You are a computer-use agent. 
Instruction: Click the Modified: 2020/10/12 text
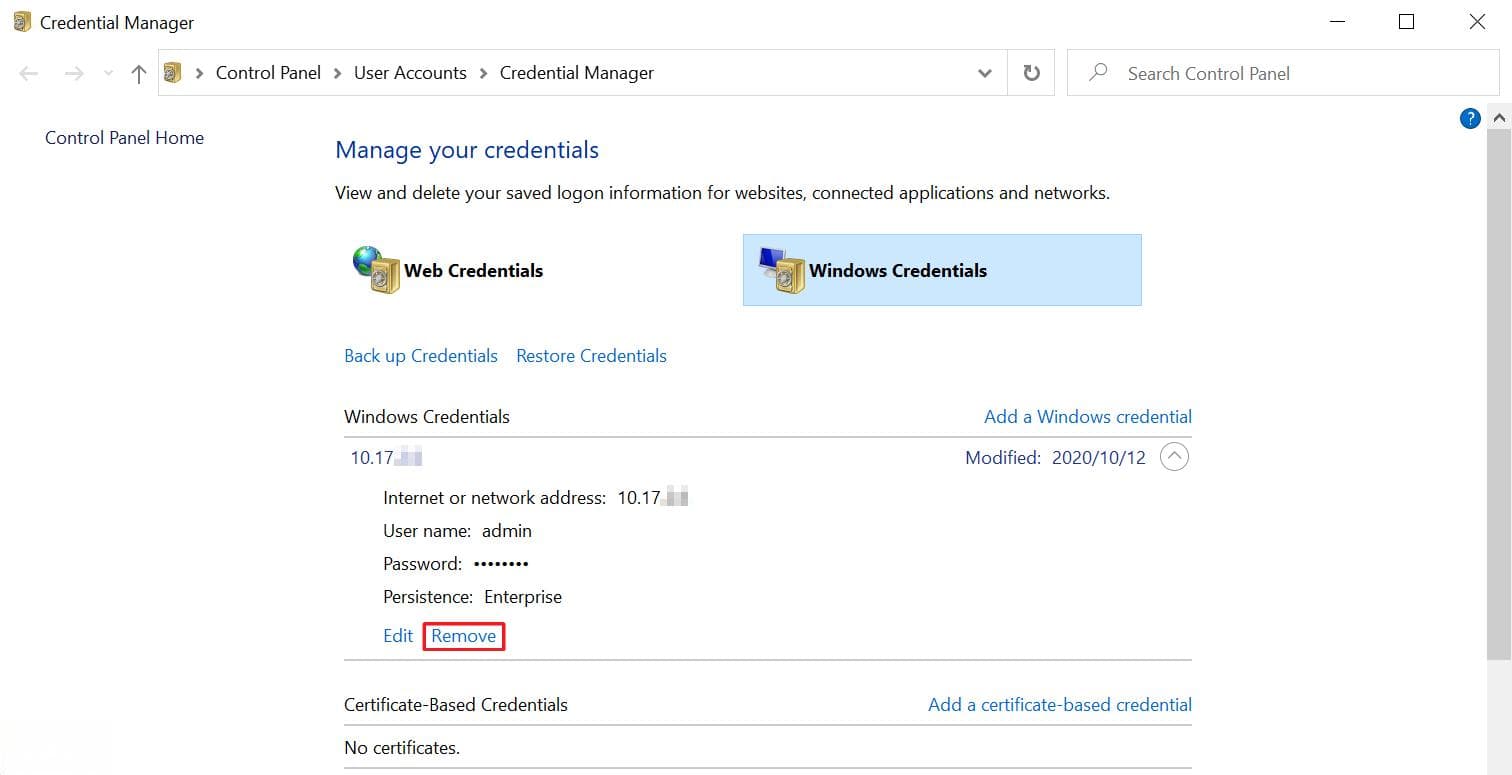(x=1055, y=458)
